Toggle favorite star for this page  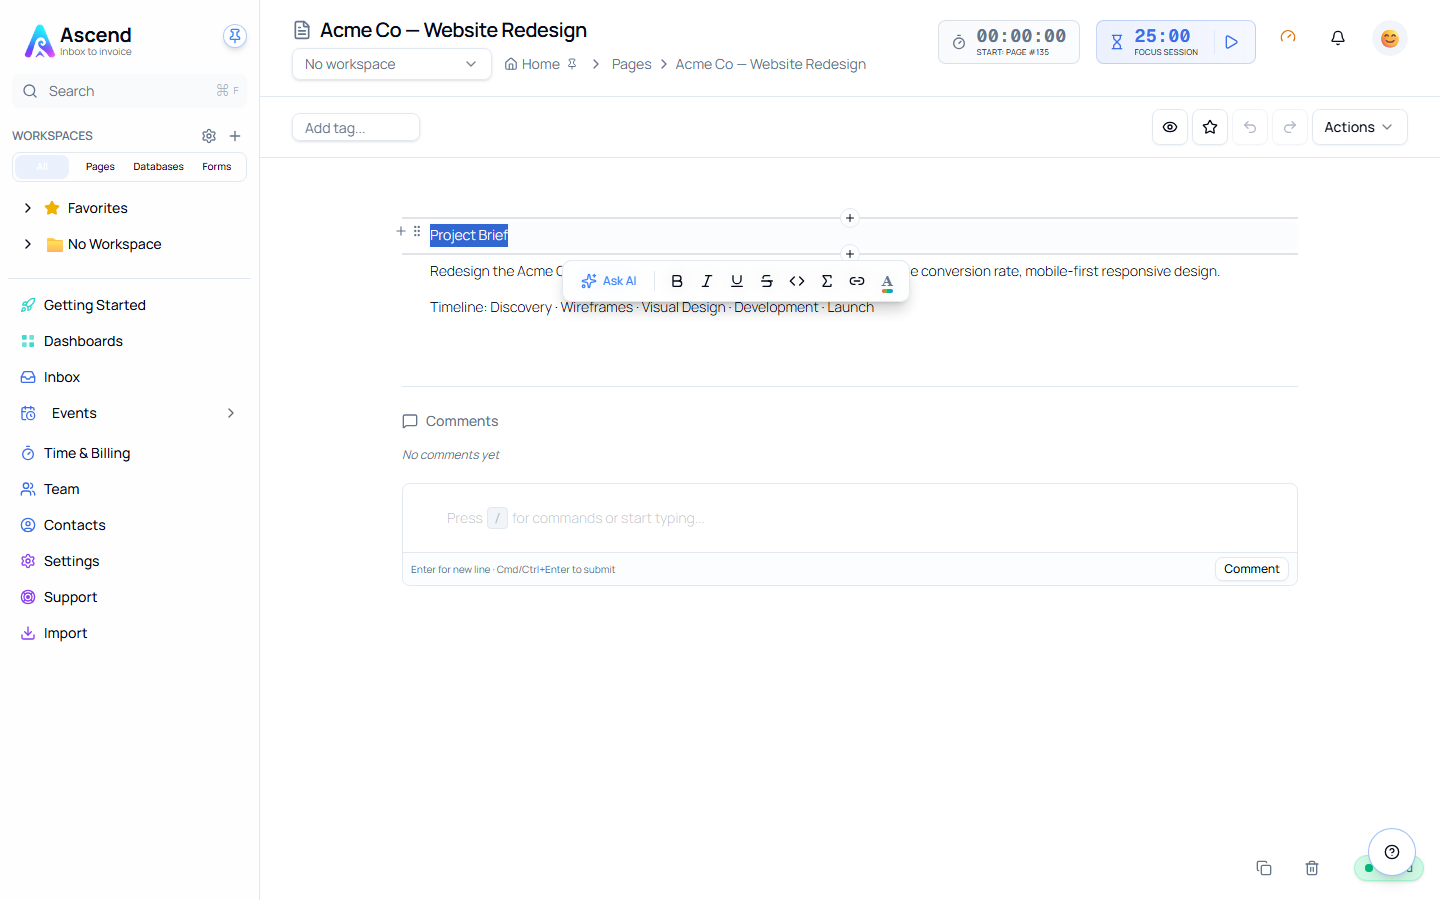1210,127
